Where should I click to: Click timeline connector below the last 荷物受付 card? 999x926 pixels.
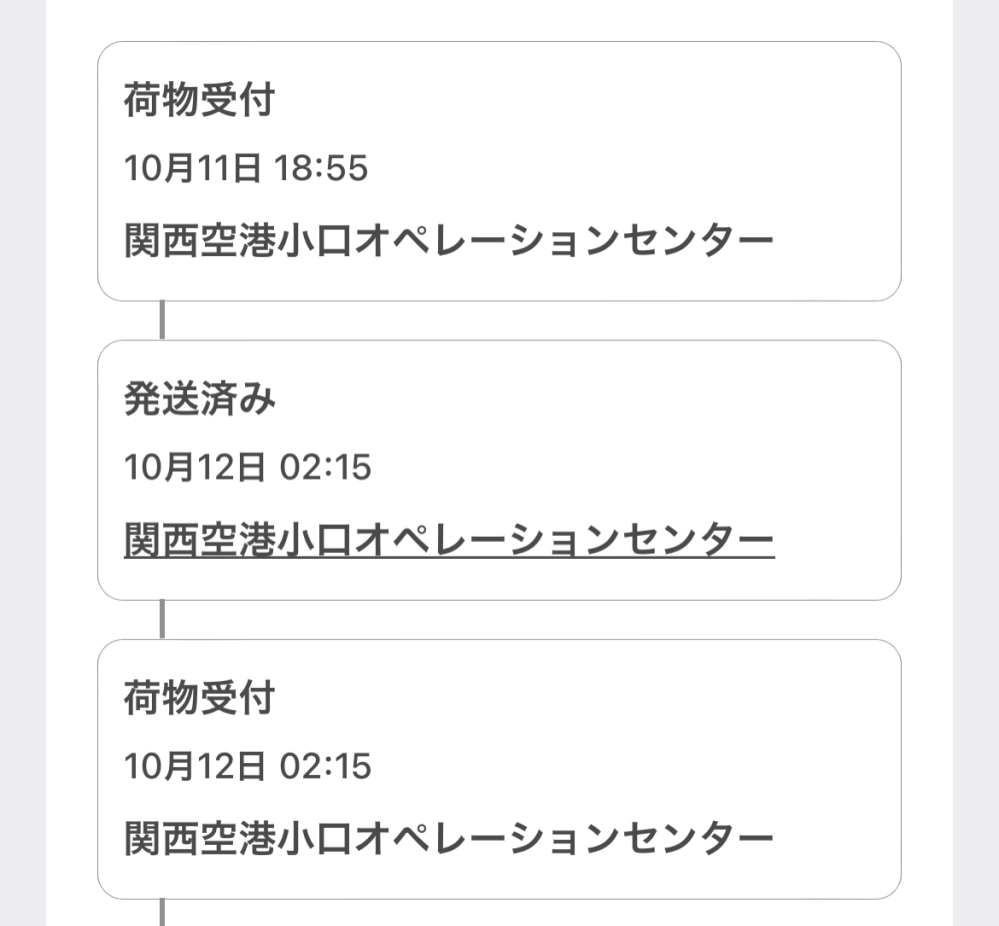tap(162, 912)
